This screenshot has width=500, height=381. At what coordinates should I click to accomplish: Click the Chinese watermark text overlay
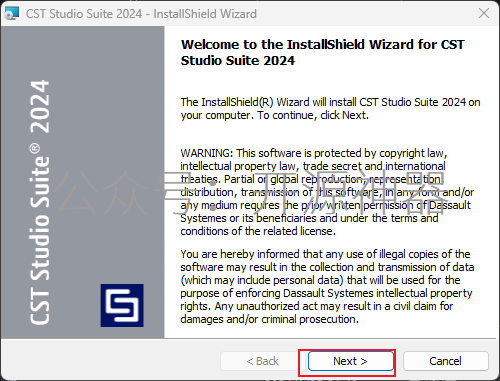click(250, 193)
